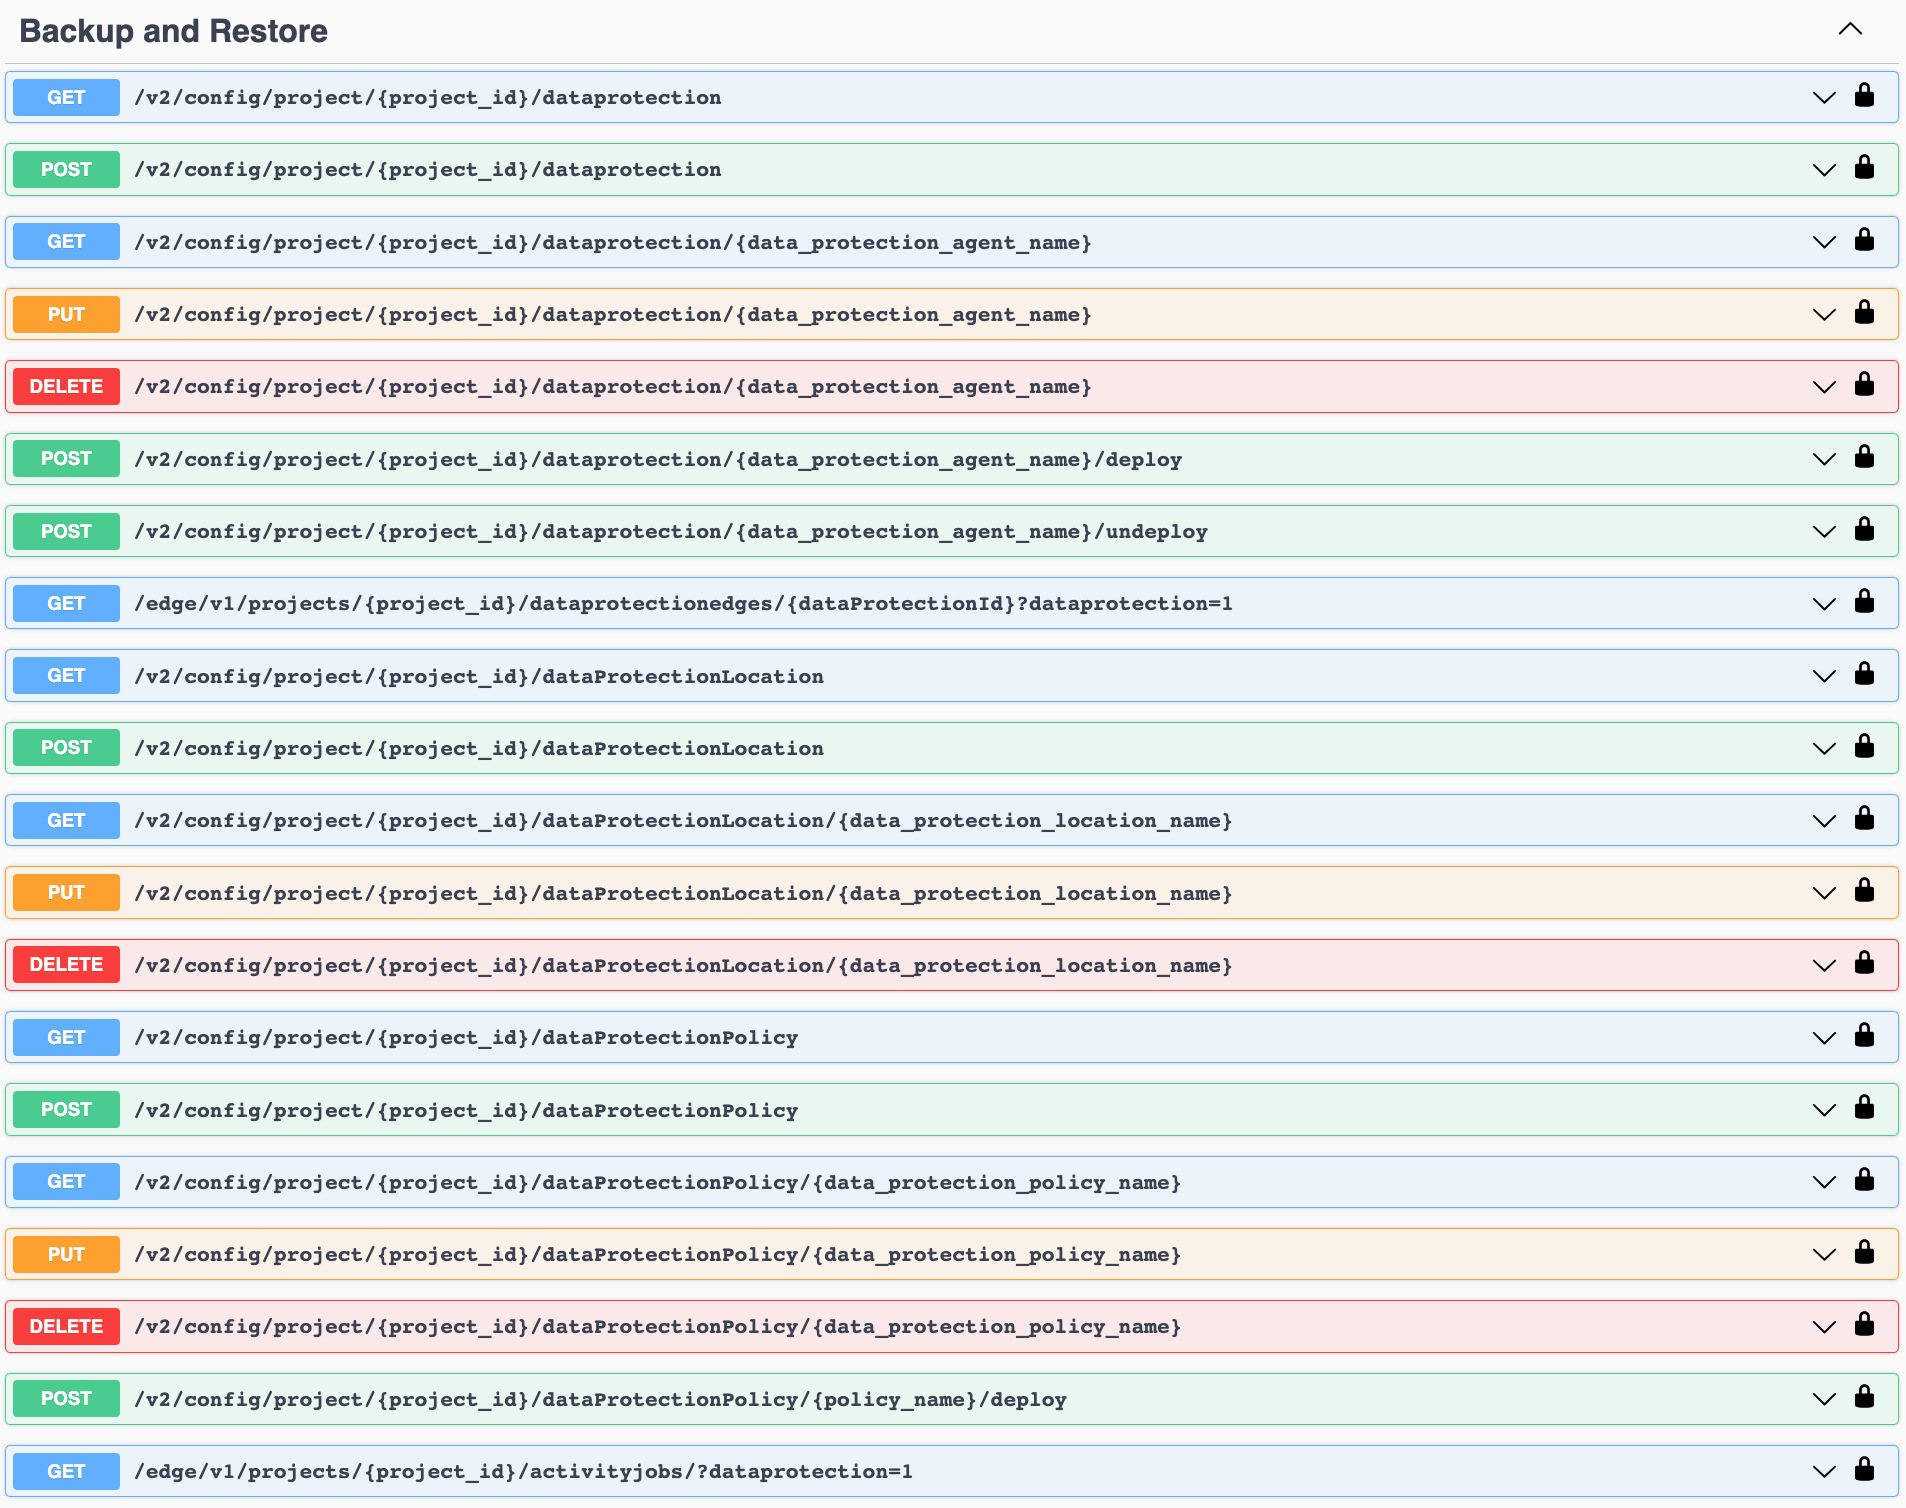Open POST agent deploy endpoint path
This screenshot has width=1906, height=1508.
click(658, 459)
